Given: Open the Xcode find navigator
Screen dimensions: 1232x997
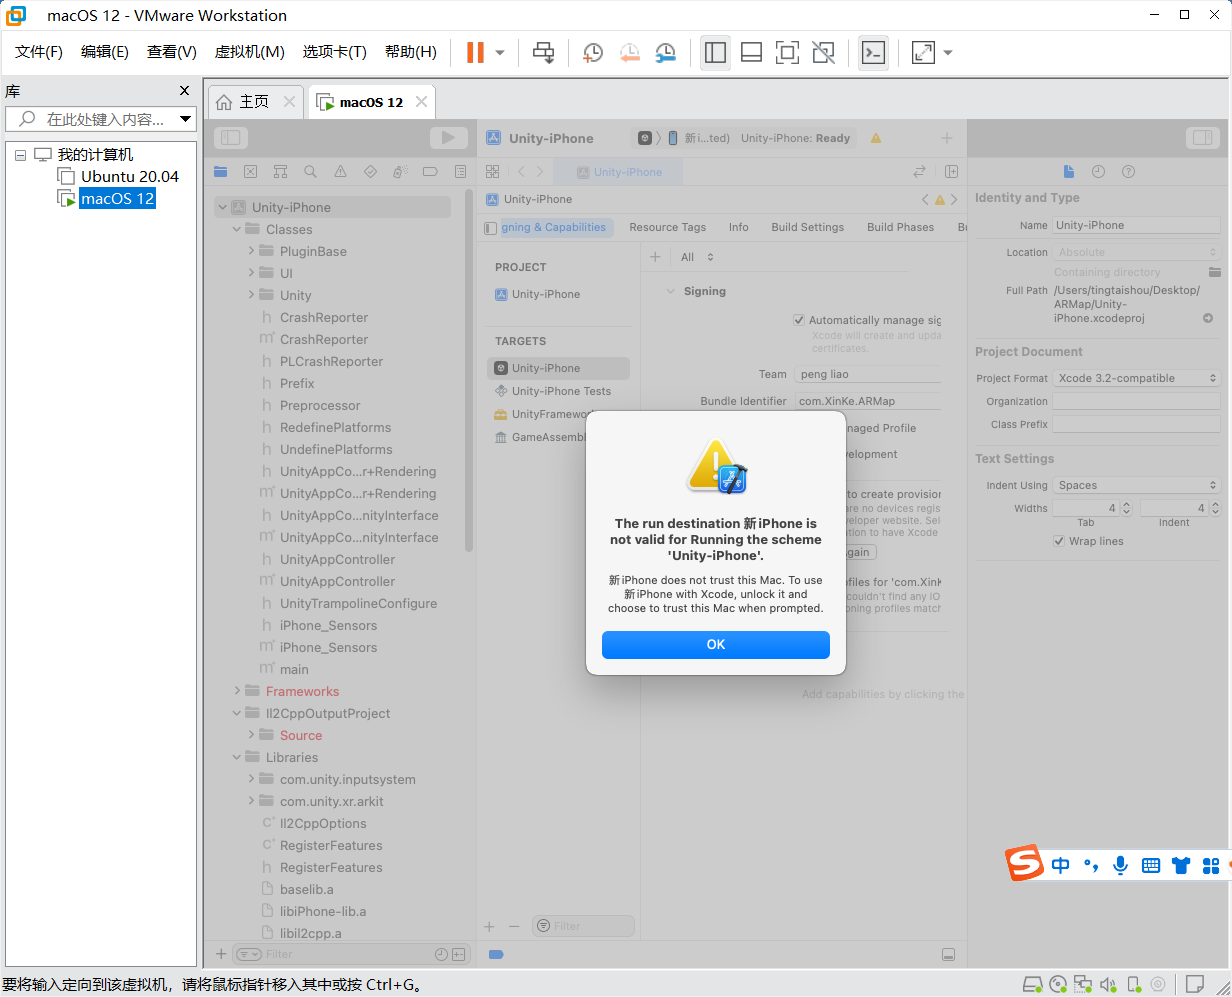Looking at the screenshot, I should pyautogui.click(x=310, y=171).
